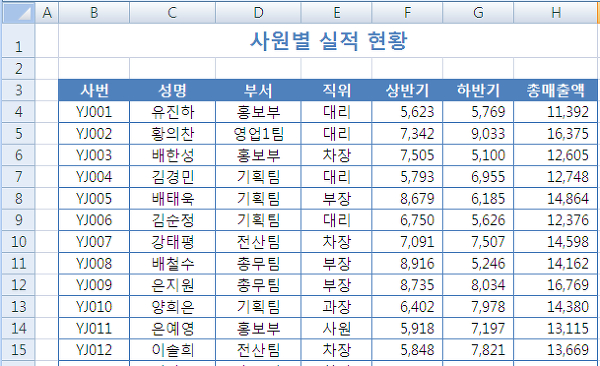Screen dimensions: 600x366
Task: Select the name cell 배철수
Action: tap(173, 263)
